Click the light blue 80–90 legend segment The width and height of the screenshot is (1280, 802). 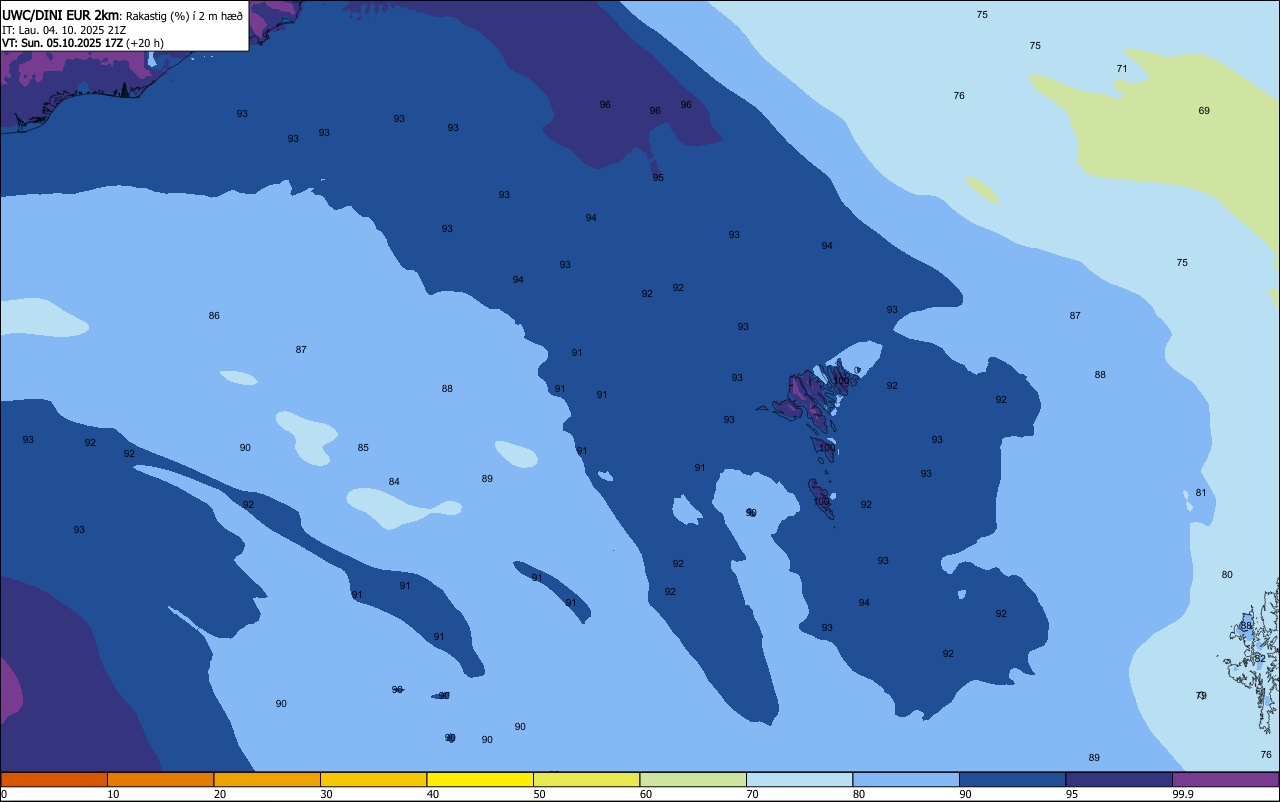[906, 779]
